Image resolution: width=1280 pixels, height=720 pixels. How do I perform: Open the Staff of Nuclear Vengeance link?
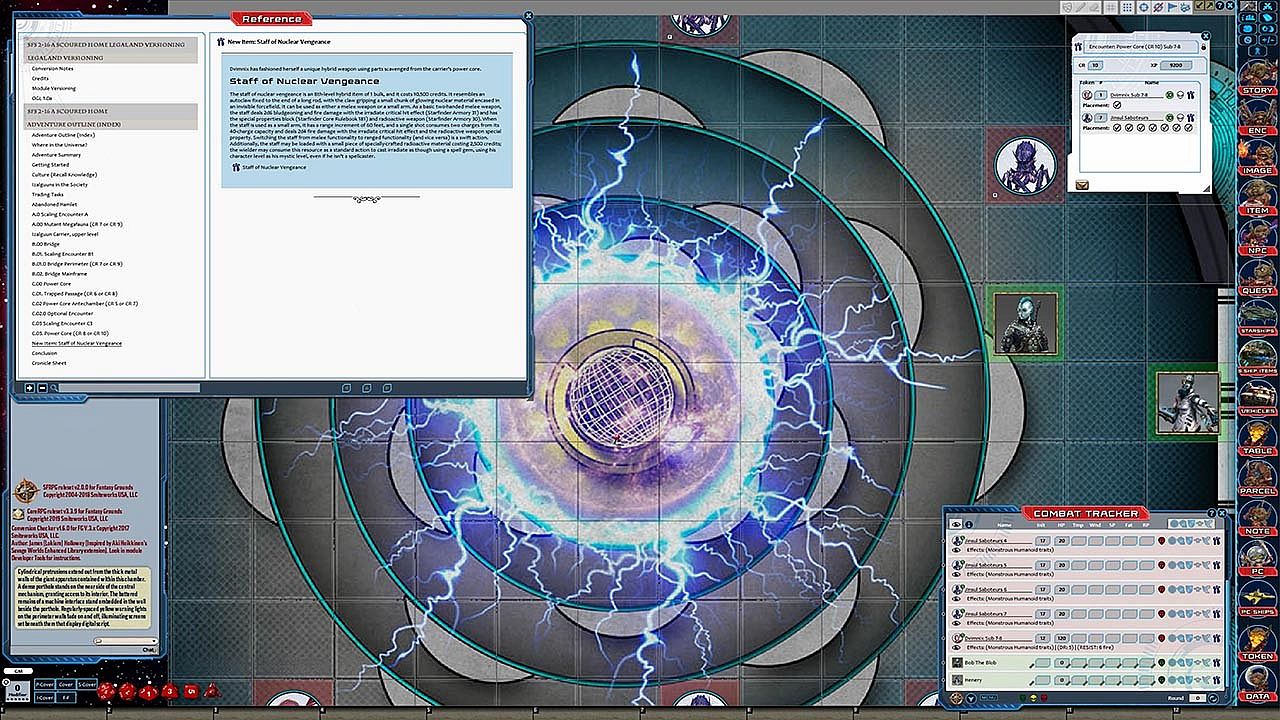coord(273,167)
